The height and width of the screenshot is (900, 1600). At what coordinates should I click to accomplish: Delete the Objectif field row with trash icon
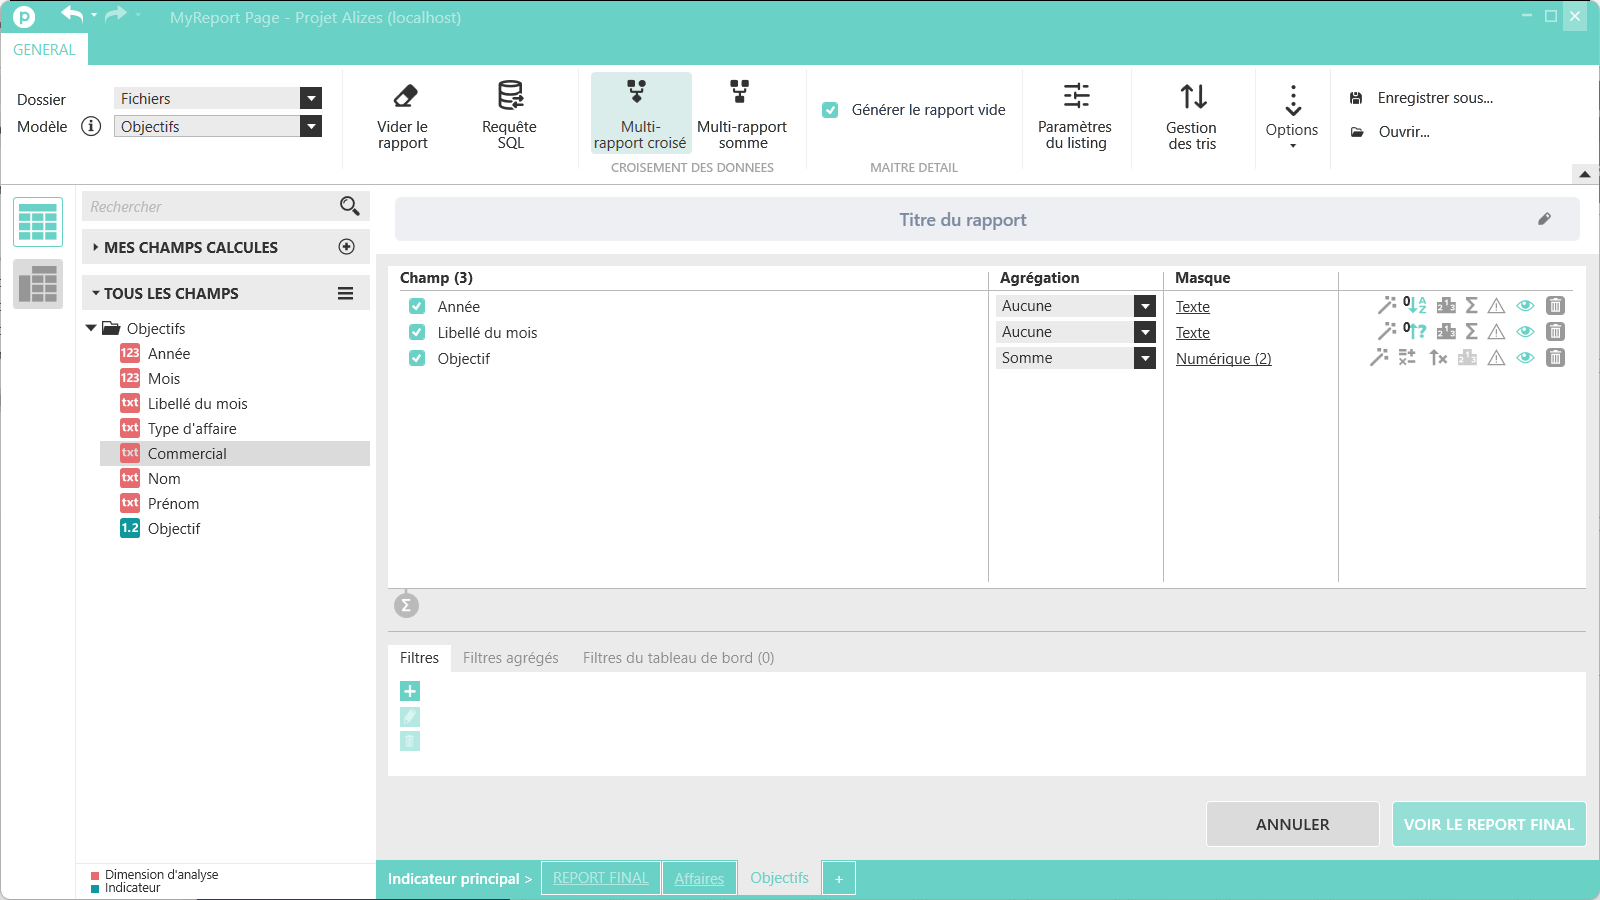point(1555,358)
